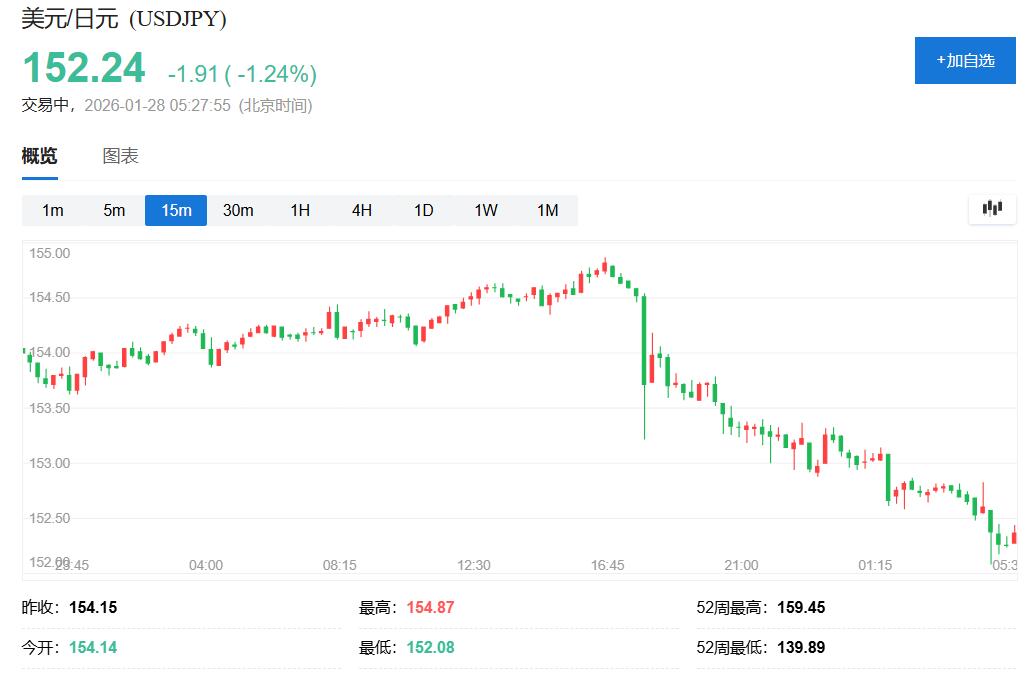Click the 52周最低 value 139.89

tap(801, 647)
